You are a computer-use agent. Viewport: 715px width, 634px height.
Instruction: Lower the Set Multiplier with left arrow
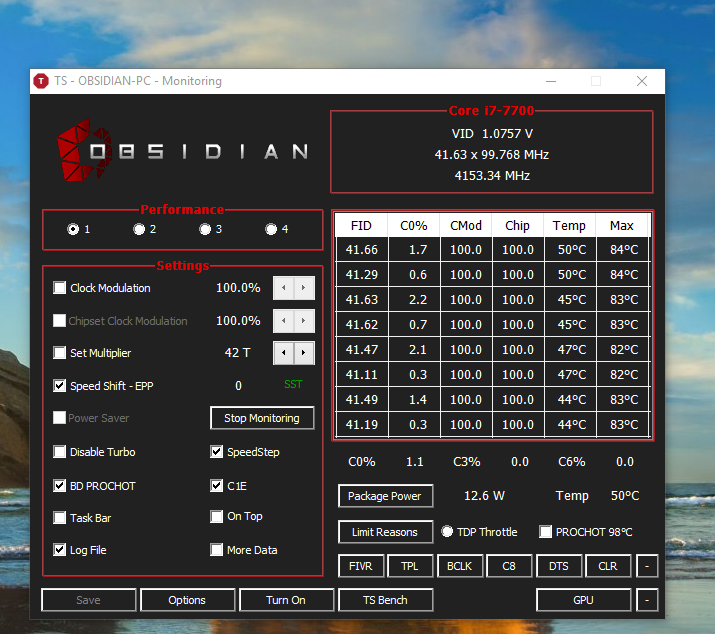tap(284, 353)
